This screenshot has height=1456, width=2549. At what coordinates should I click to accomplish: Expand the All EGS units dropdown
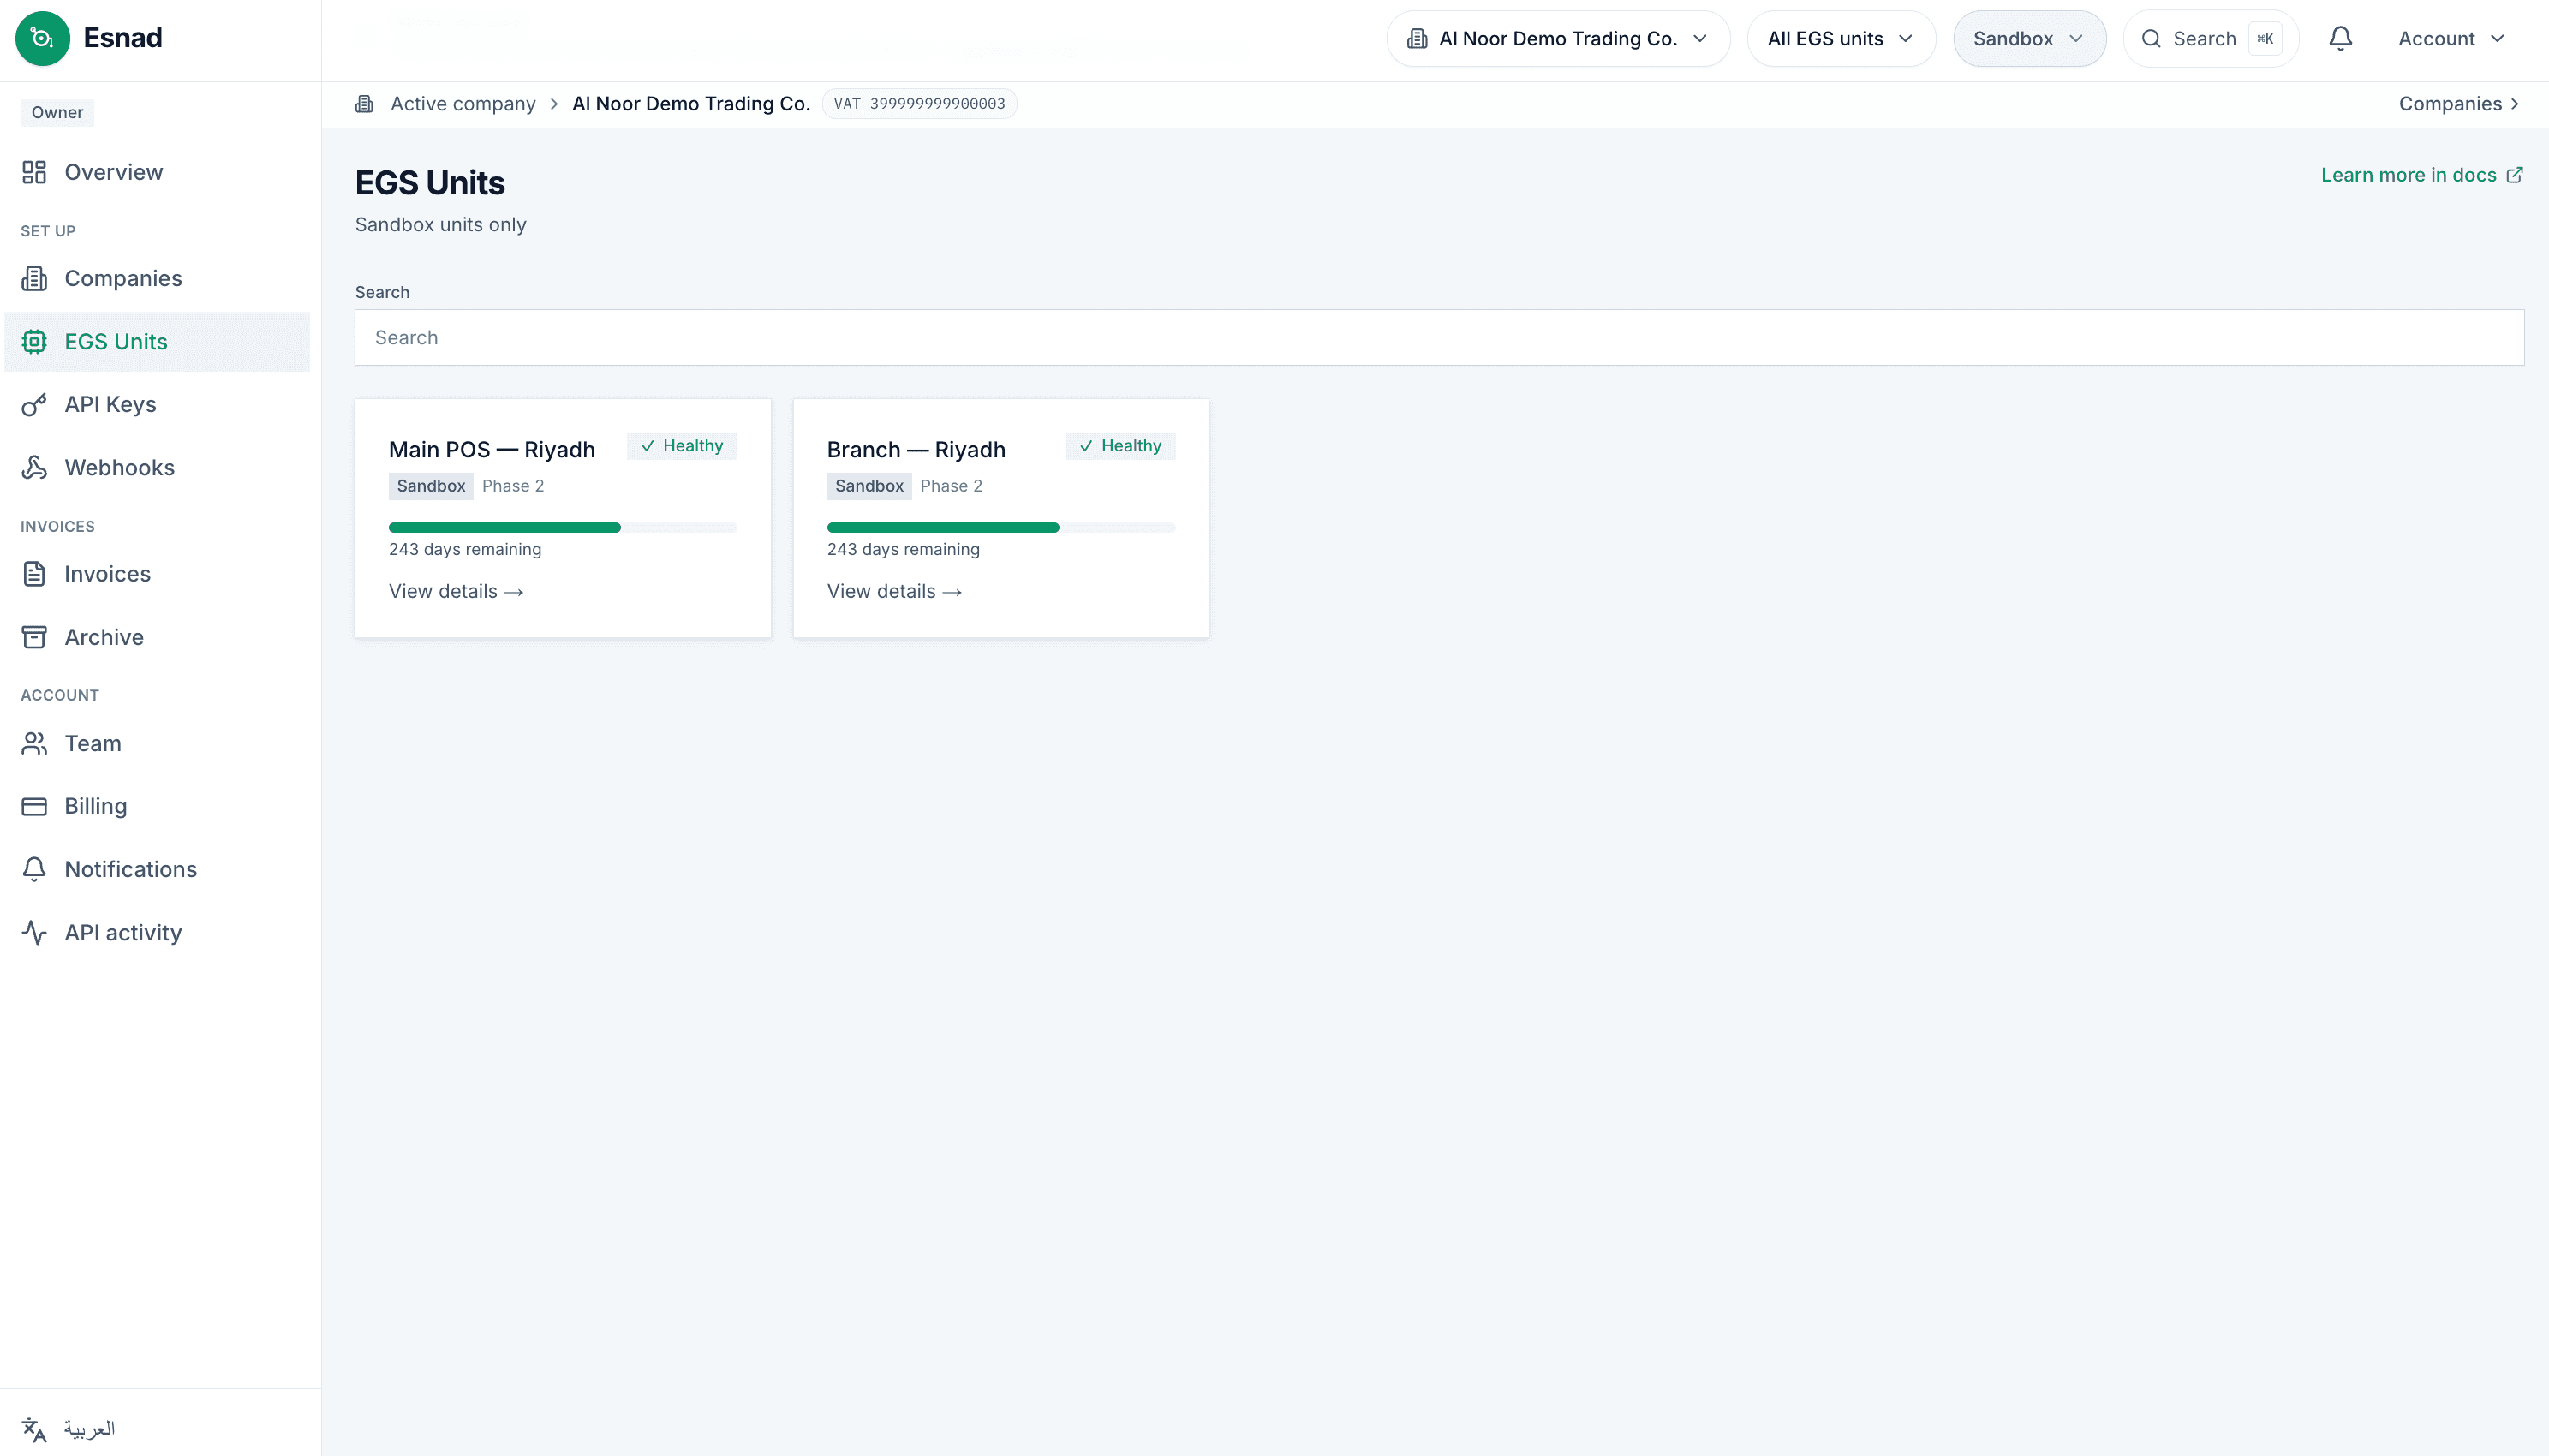pyautogui.click(x=1841, y=39)
